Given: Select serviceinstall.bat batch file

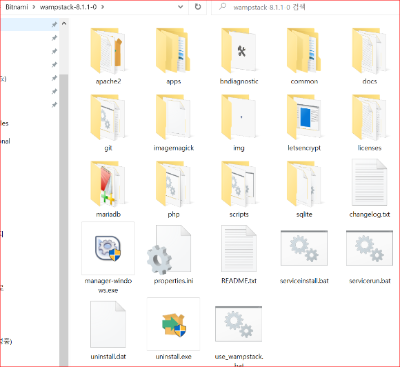Looking at the screenshot, I should pos(304,257).
